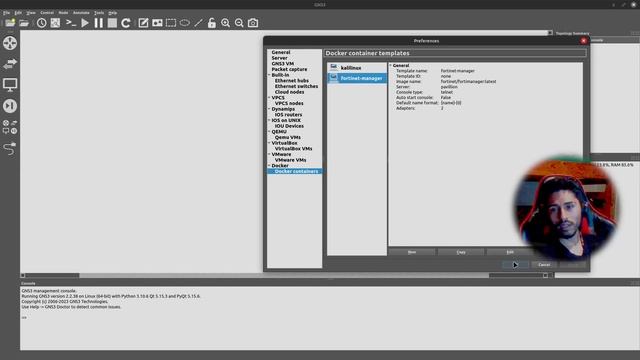640x360 pixels.
Task: Select IOU Devices preferences
Action: tap(289, 126)
